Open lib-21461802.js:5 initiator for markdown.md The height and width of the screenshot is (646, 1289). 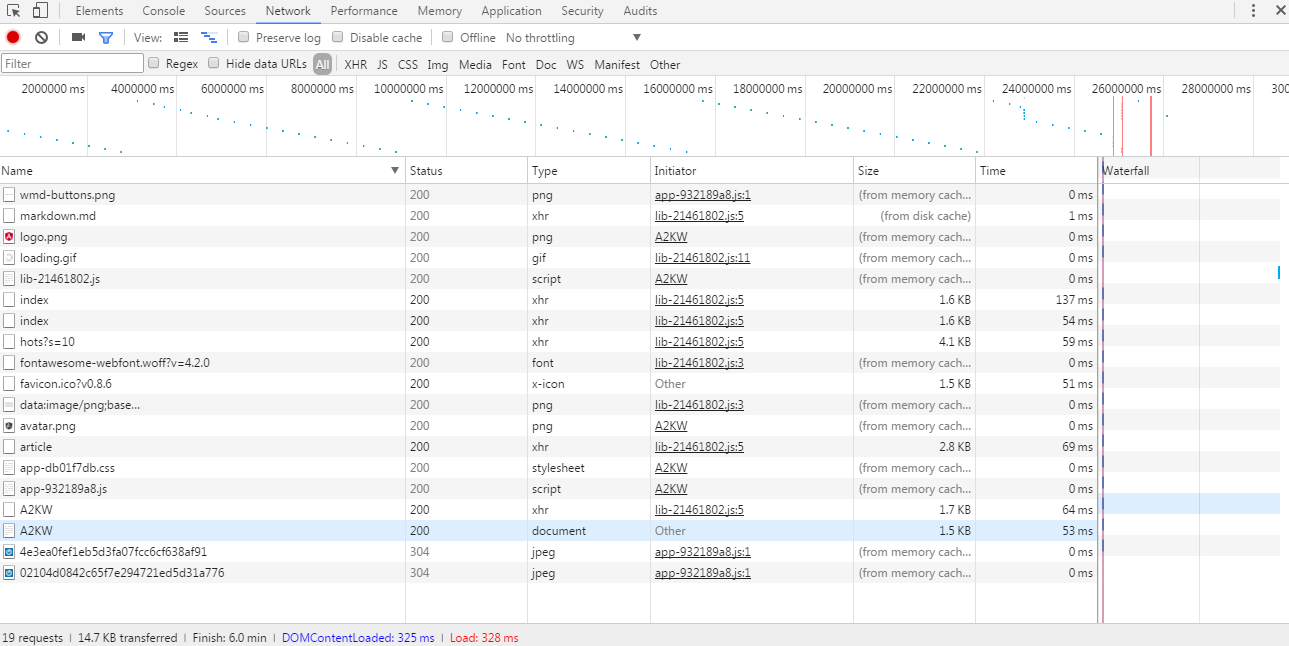pos(699,216)
